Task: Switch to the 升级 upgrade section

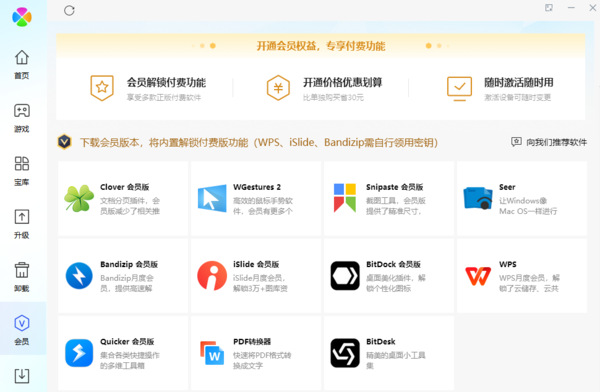Action: [22, 224]
